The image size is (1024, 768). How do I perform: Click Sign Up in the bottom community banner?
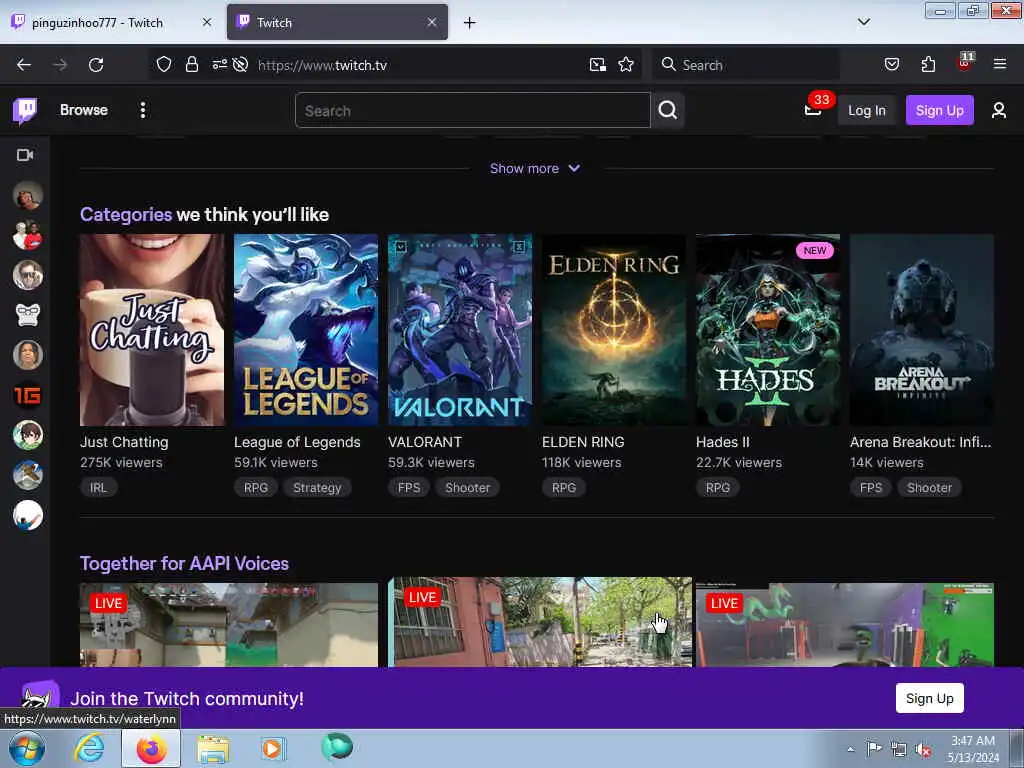pyautogui.click(x=929, y=699)
